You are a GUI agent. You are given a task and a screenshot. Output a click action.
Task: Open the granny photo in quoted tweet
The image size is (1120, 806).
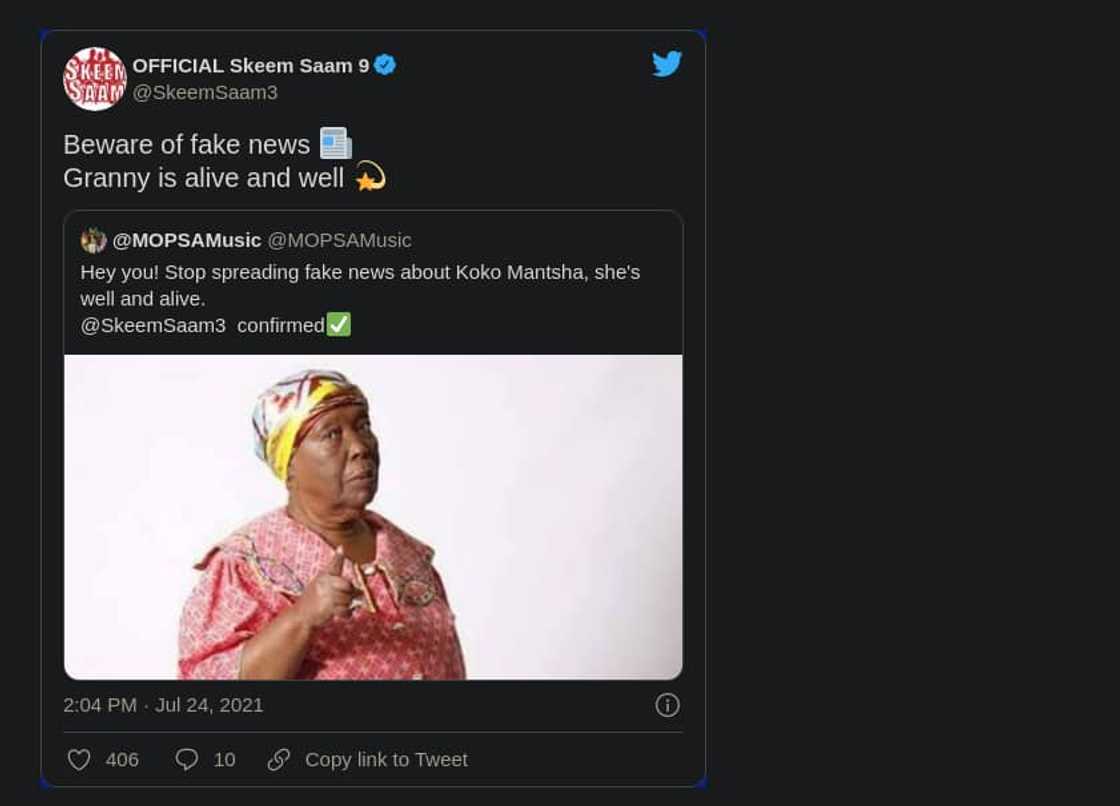tap(373, 517)
